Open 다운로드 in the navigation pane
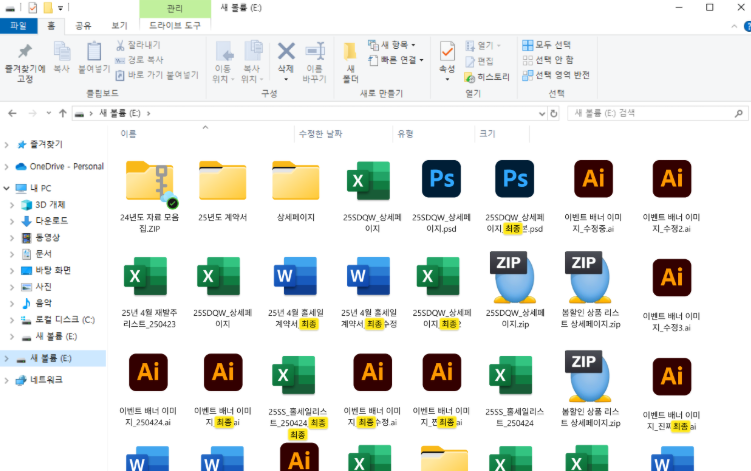 51,221
